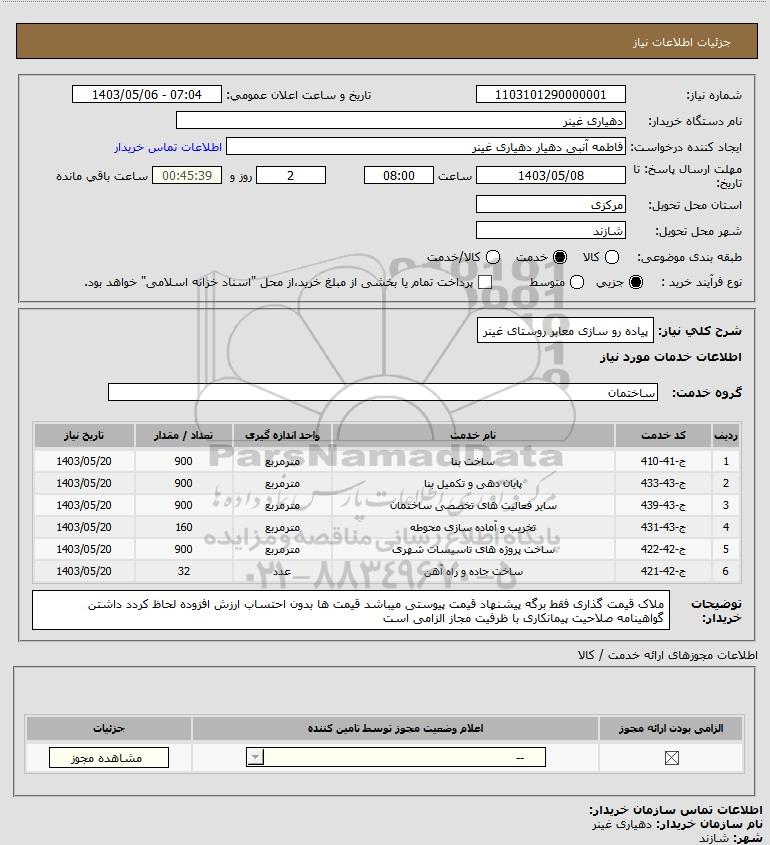Click the requester field فاطمه آنبی

click(x=426, y=147)
